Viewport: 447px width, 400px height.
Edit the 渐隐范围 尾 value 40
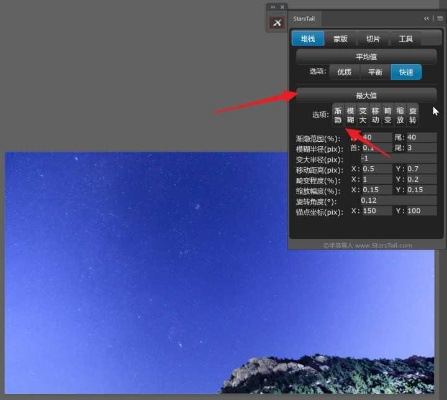421,137
